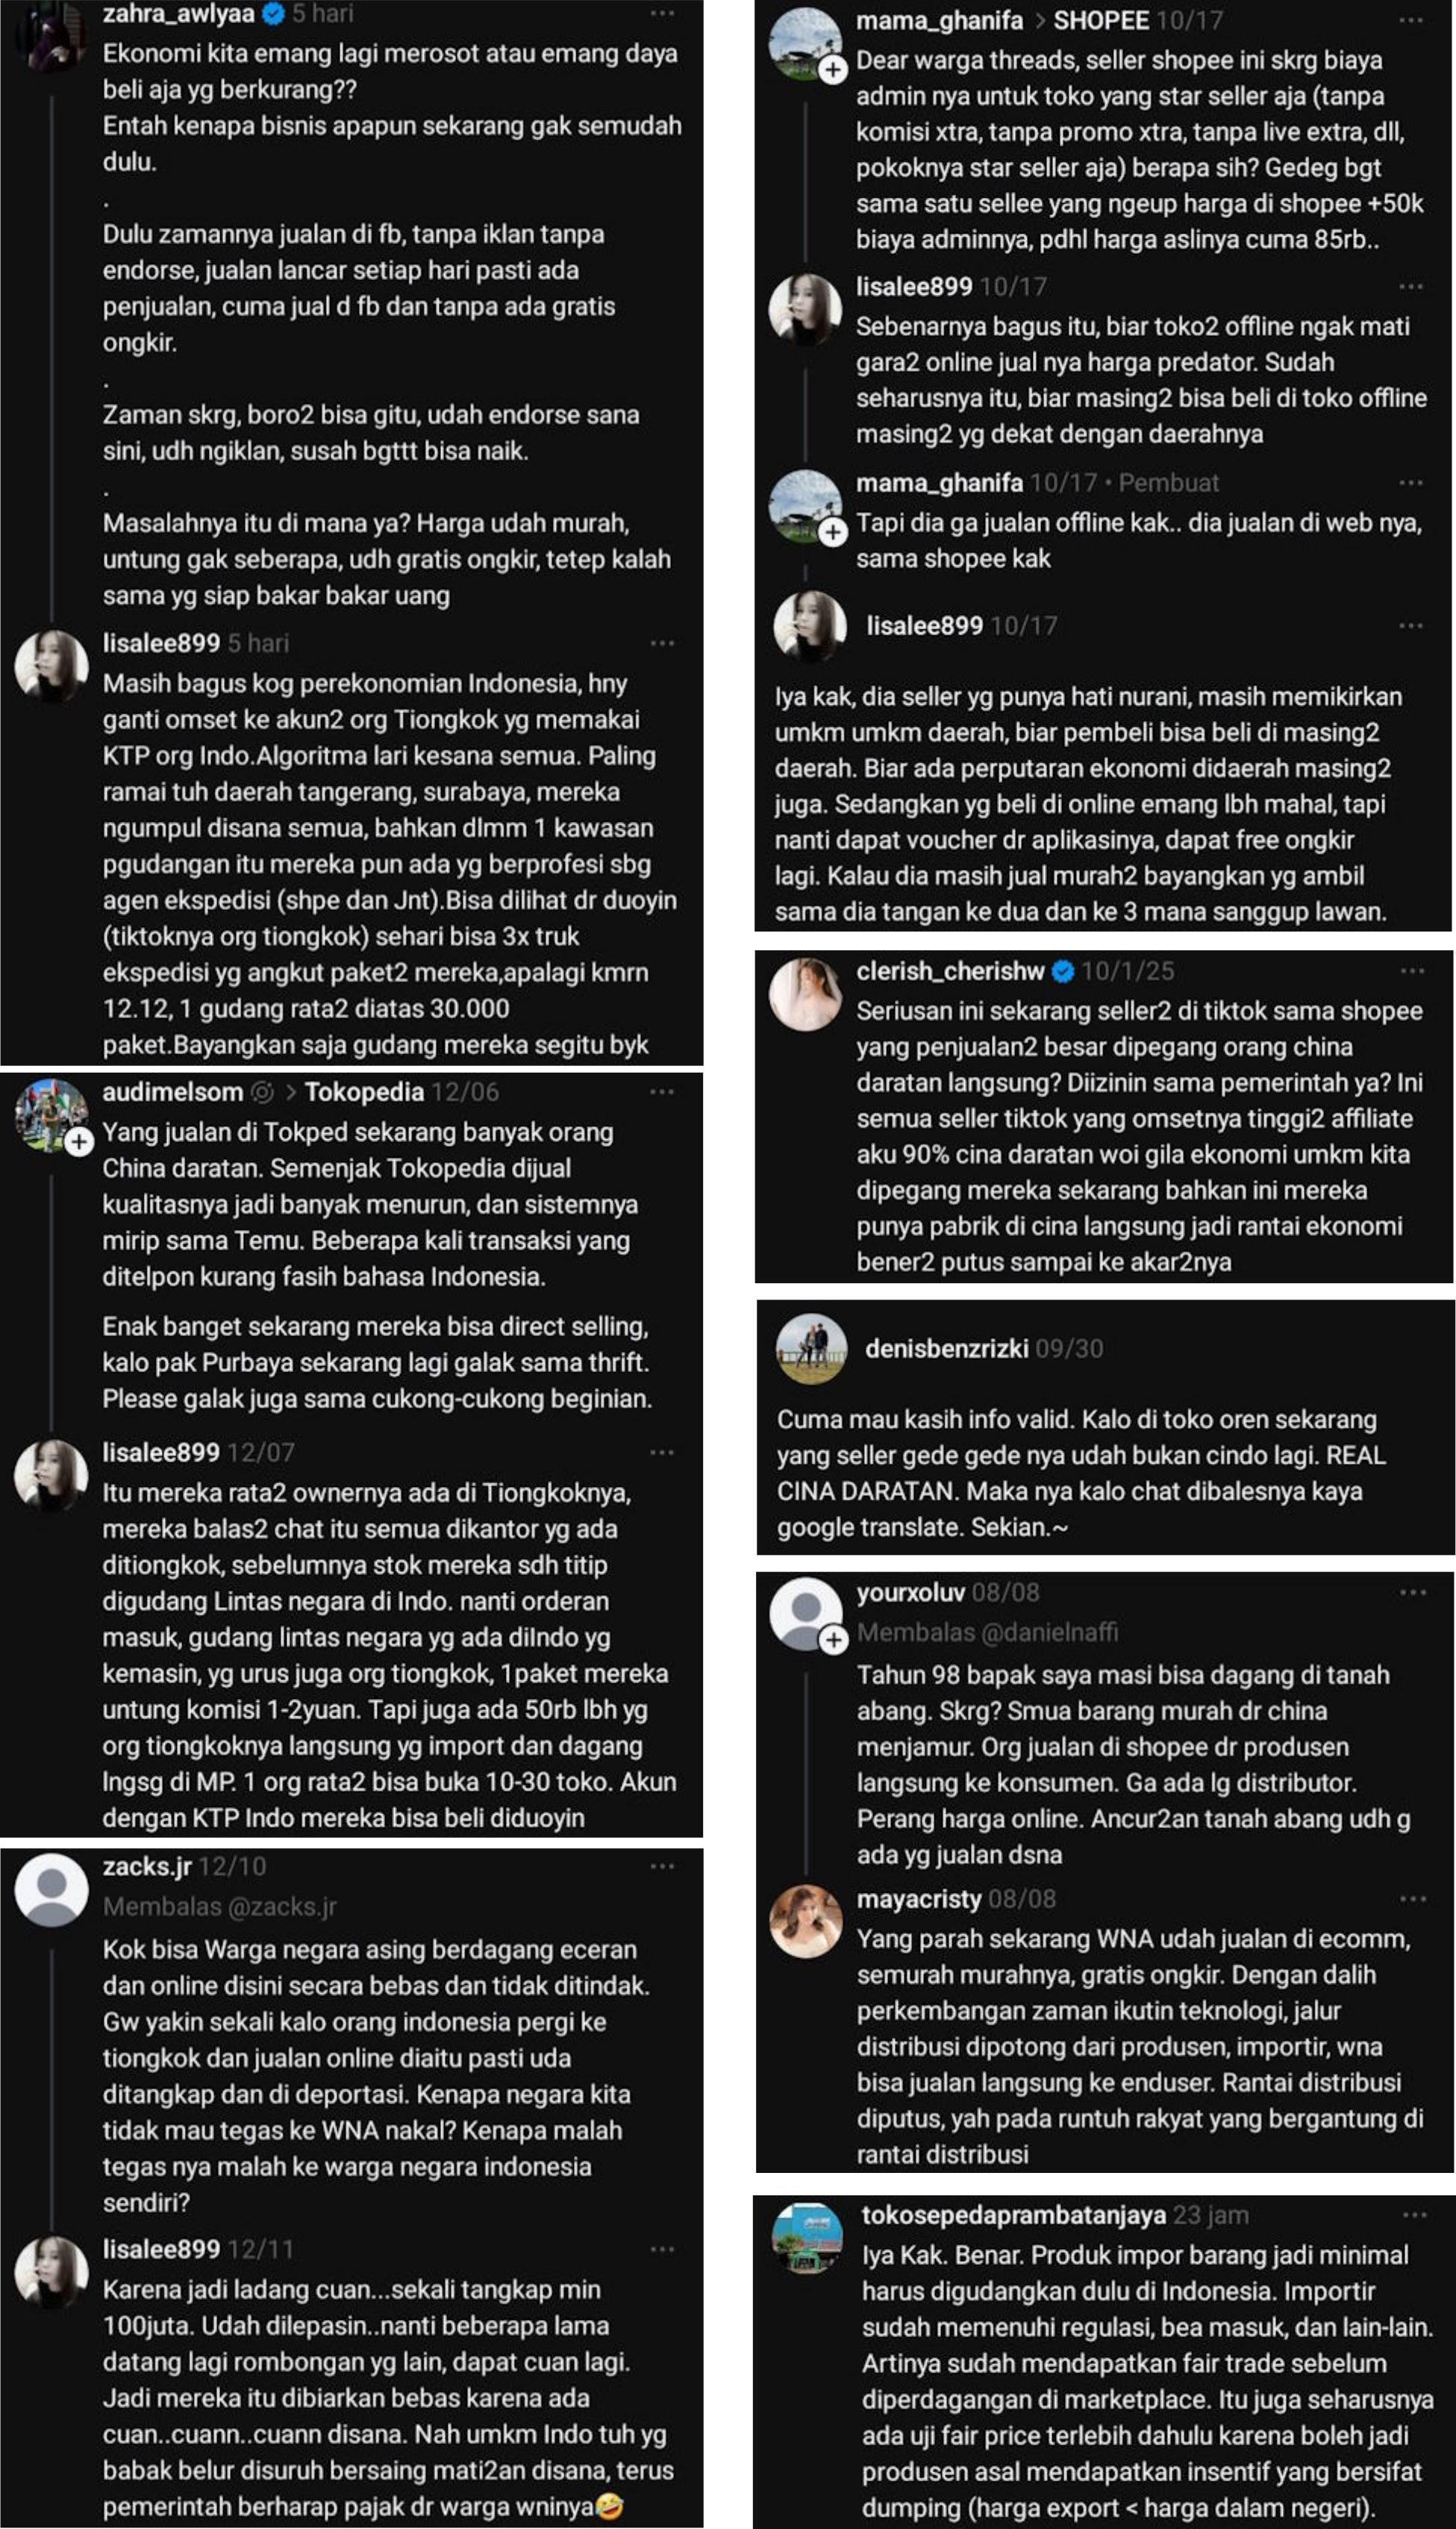Follow mama_ghanifa via plus on SHOPEE post

pos(833,70)
